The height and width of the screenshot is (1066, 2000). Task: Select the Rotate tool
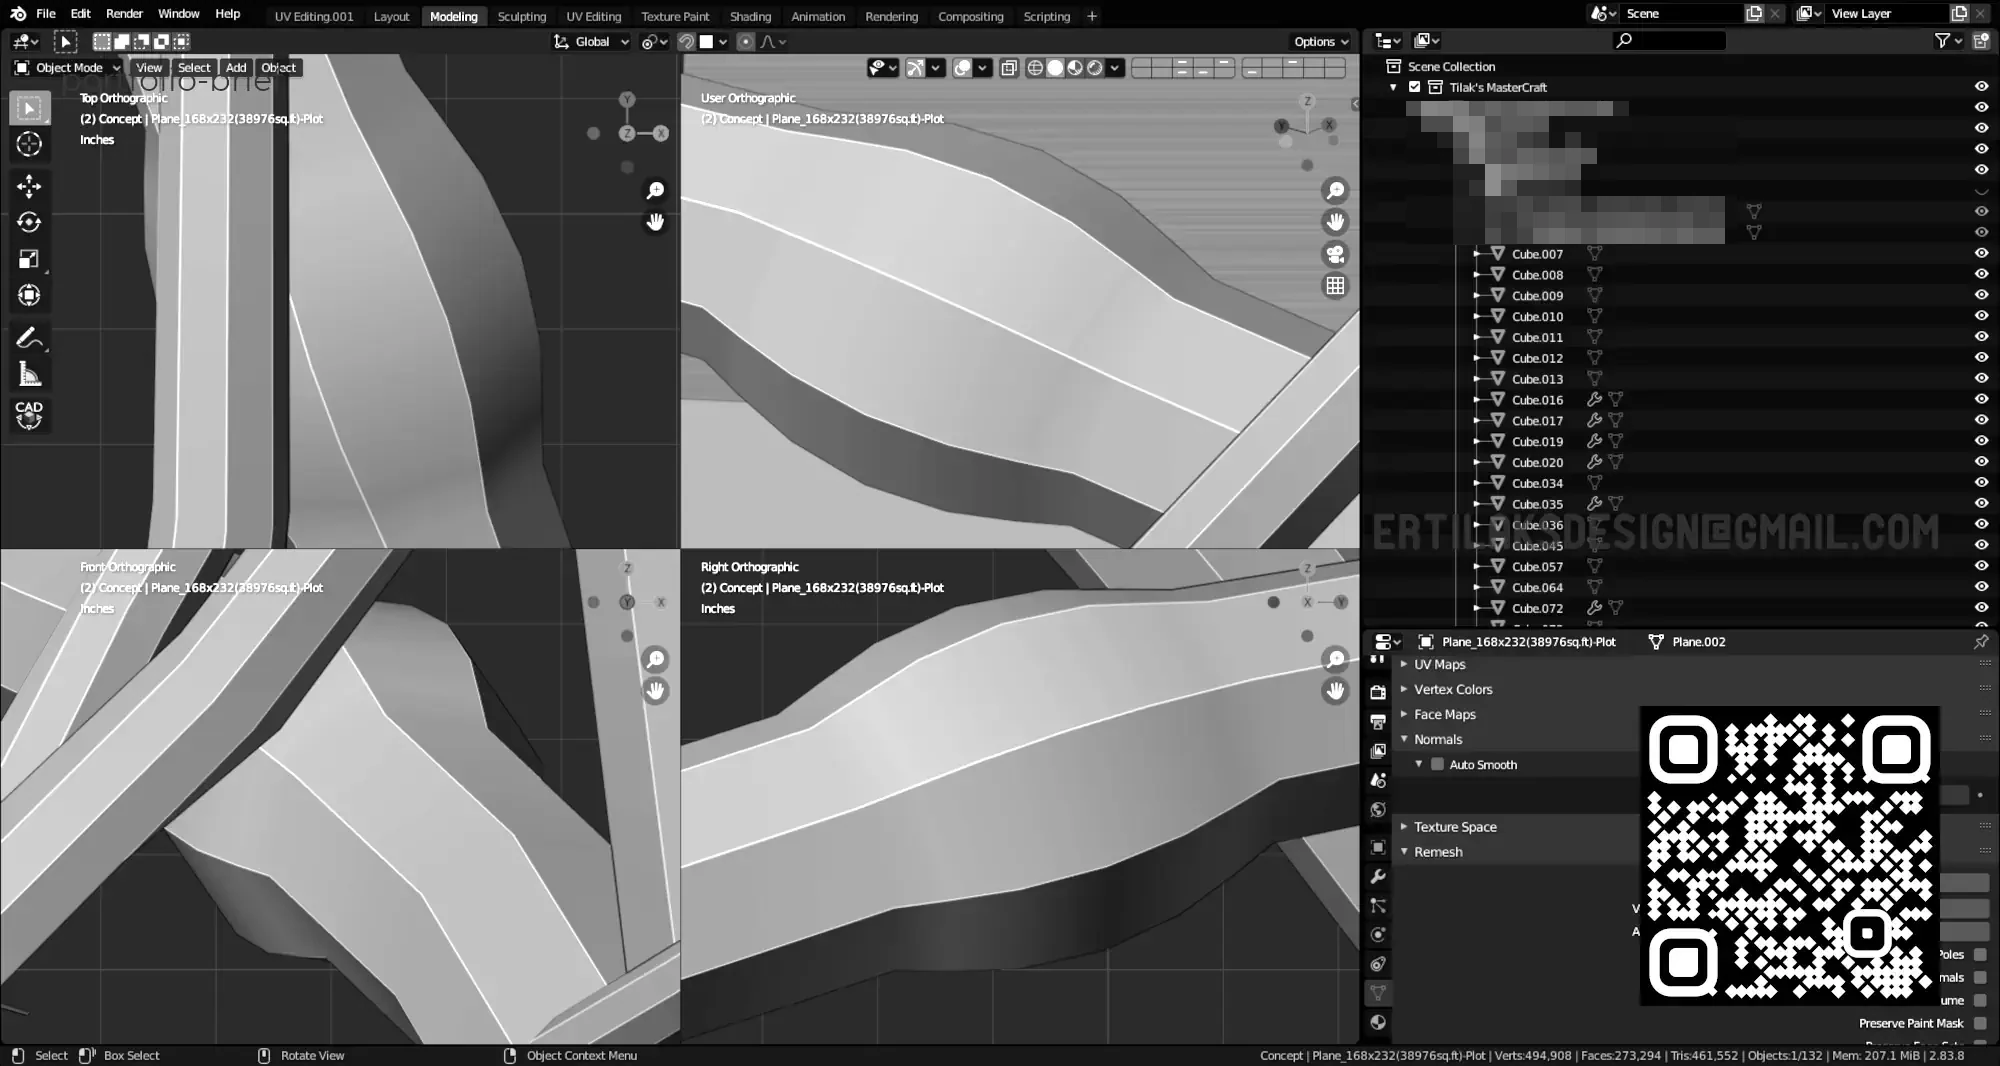point(29,222)
